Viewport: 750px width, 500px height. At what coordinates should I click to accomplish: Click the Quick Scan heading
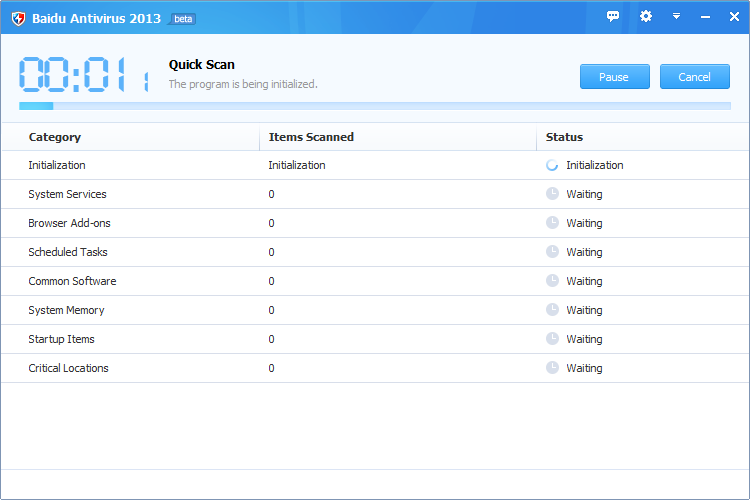201,65
